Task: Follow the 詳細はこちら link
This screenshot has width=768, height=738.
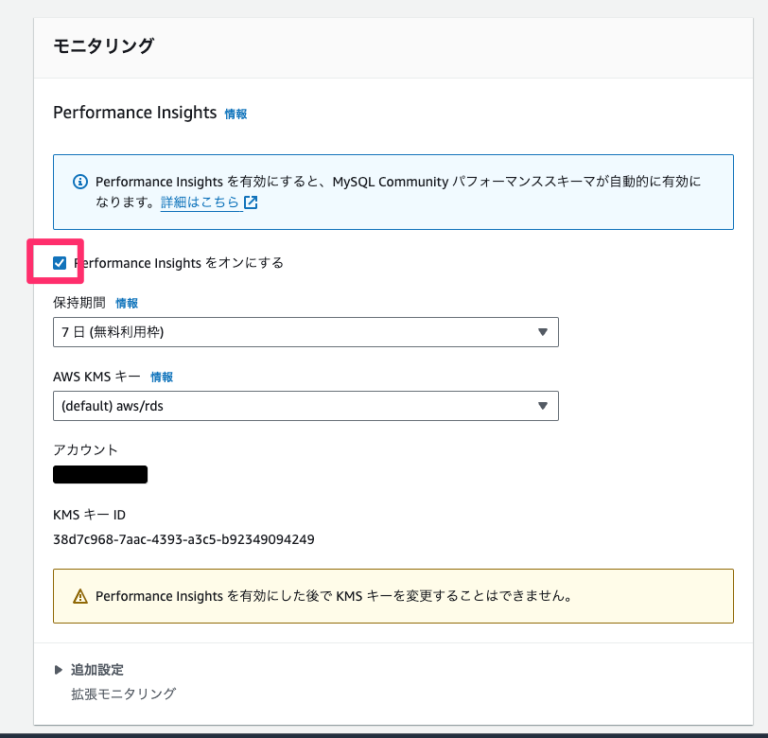Action: 199,202
